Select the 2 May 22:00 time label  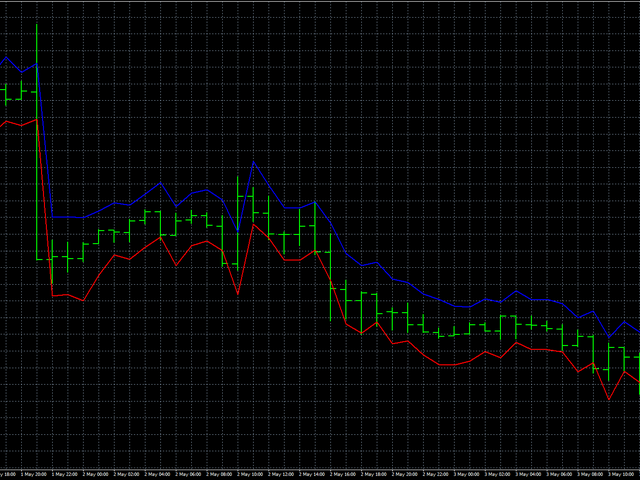pos(438,473)
